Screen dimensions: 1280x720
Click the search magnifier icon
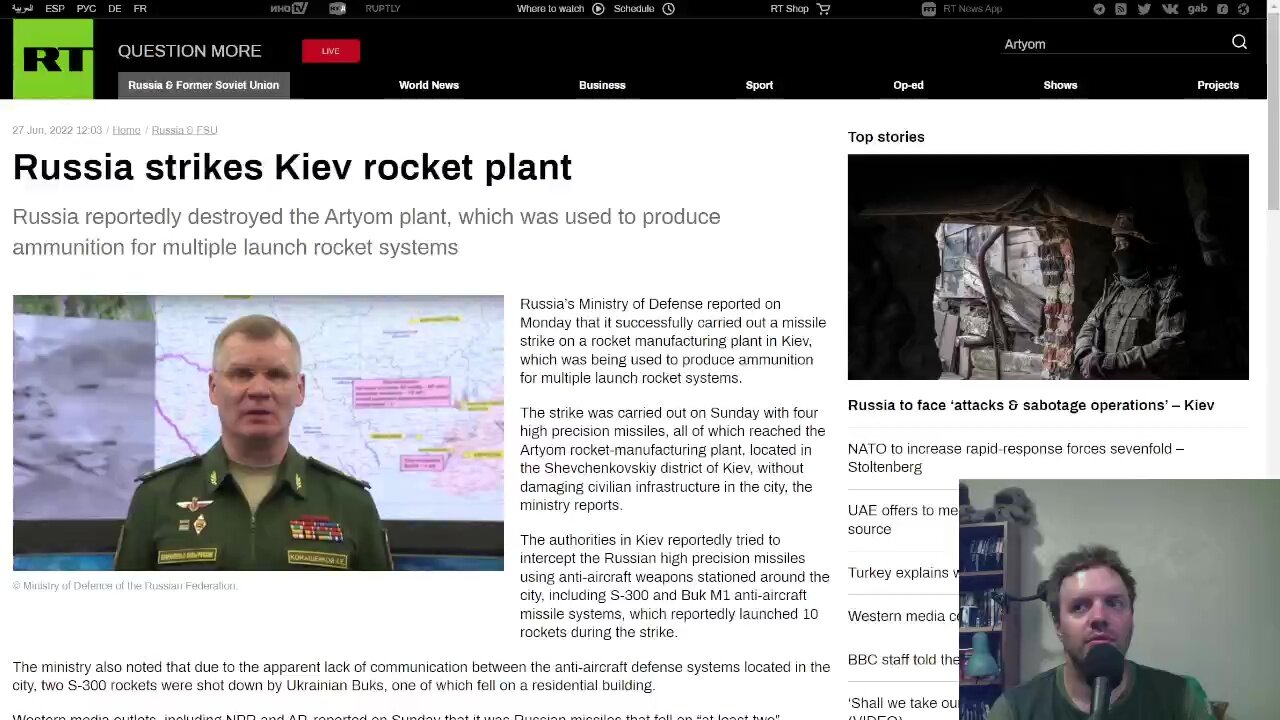(1239, 42)
